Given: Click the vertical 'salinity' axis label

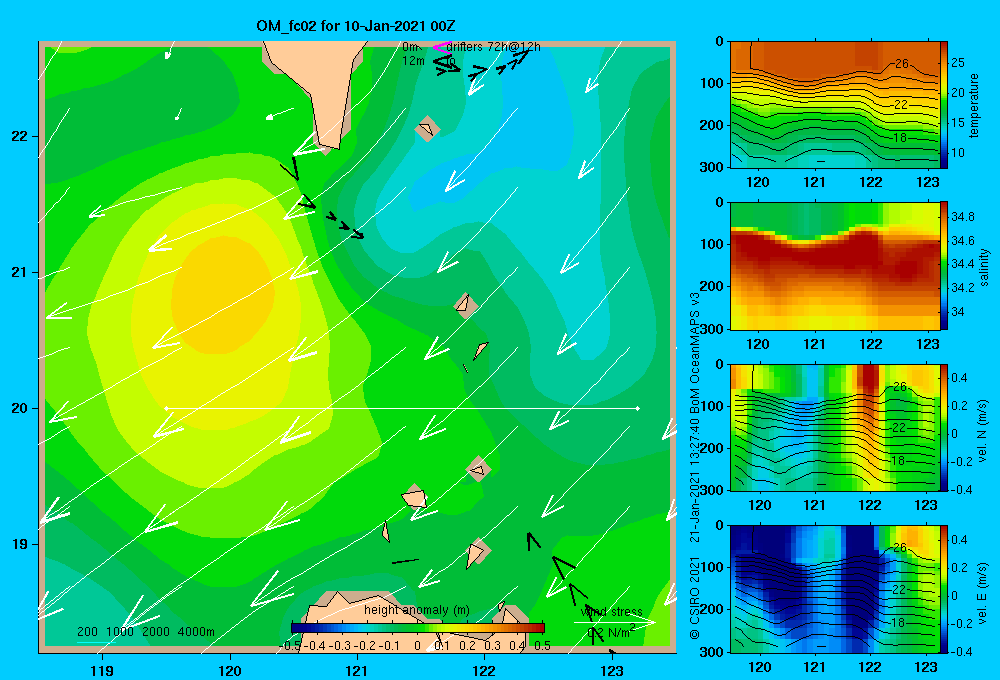Looking at the screenshot, I should pyautogui.click(x=984, y=267).
